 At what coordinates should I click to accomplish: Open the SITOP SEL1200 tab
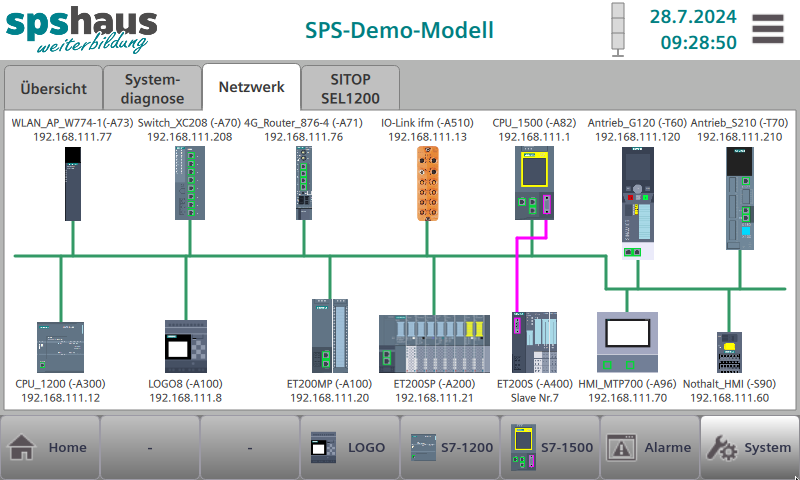pyautogui.click(x=351, y=88)
